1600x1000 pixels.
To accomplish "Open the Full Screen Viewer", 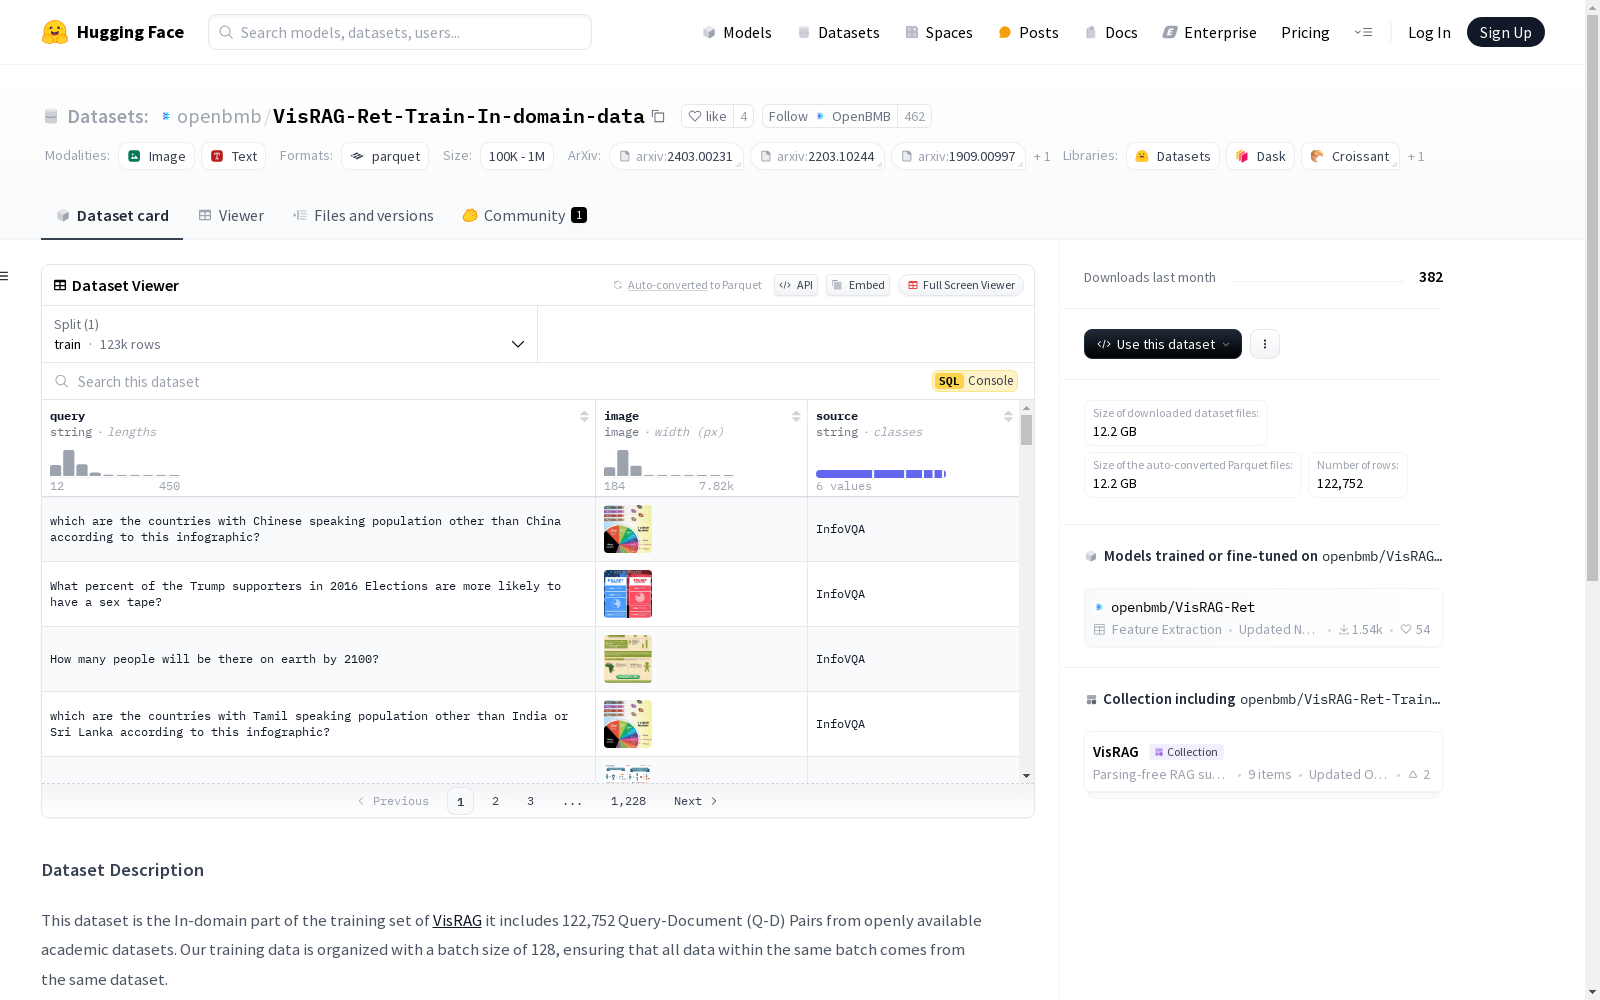I will pyautogui.click(x=961, y=285).
